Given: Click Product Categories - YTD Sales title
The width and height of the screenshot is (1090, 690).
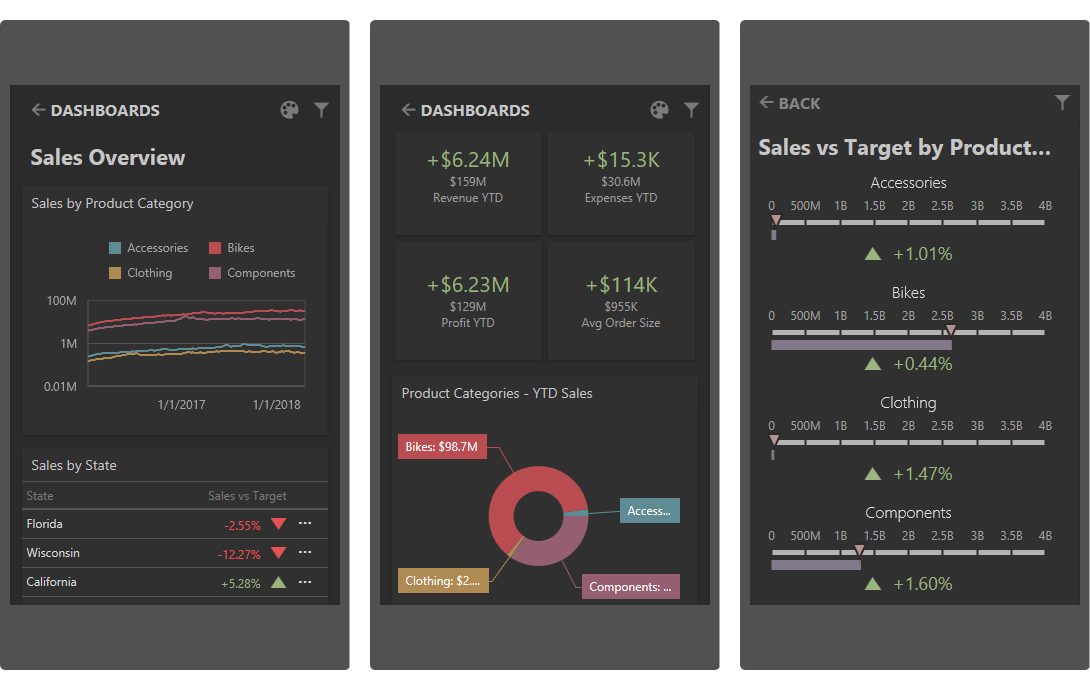Looking at the screenshot, I should (497, 393).
